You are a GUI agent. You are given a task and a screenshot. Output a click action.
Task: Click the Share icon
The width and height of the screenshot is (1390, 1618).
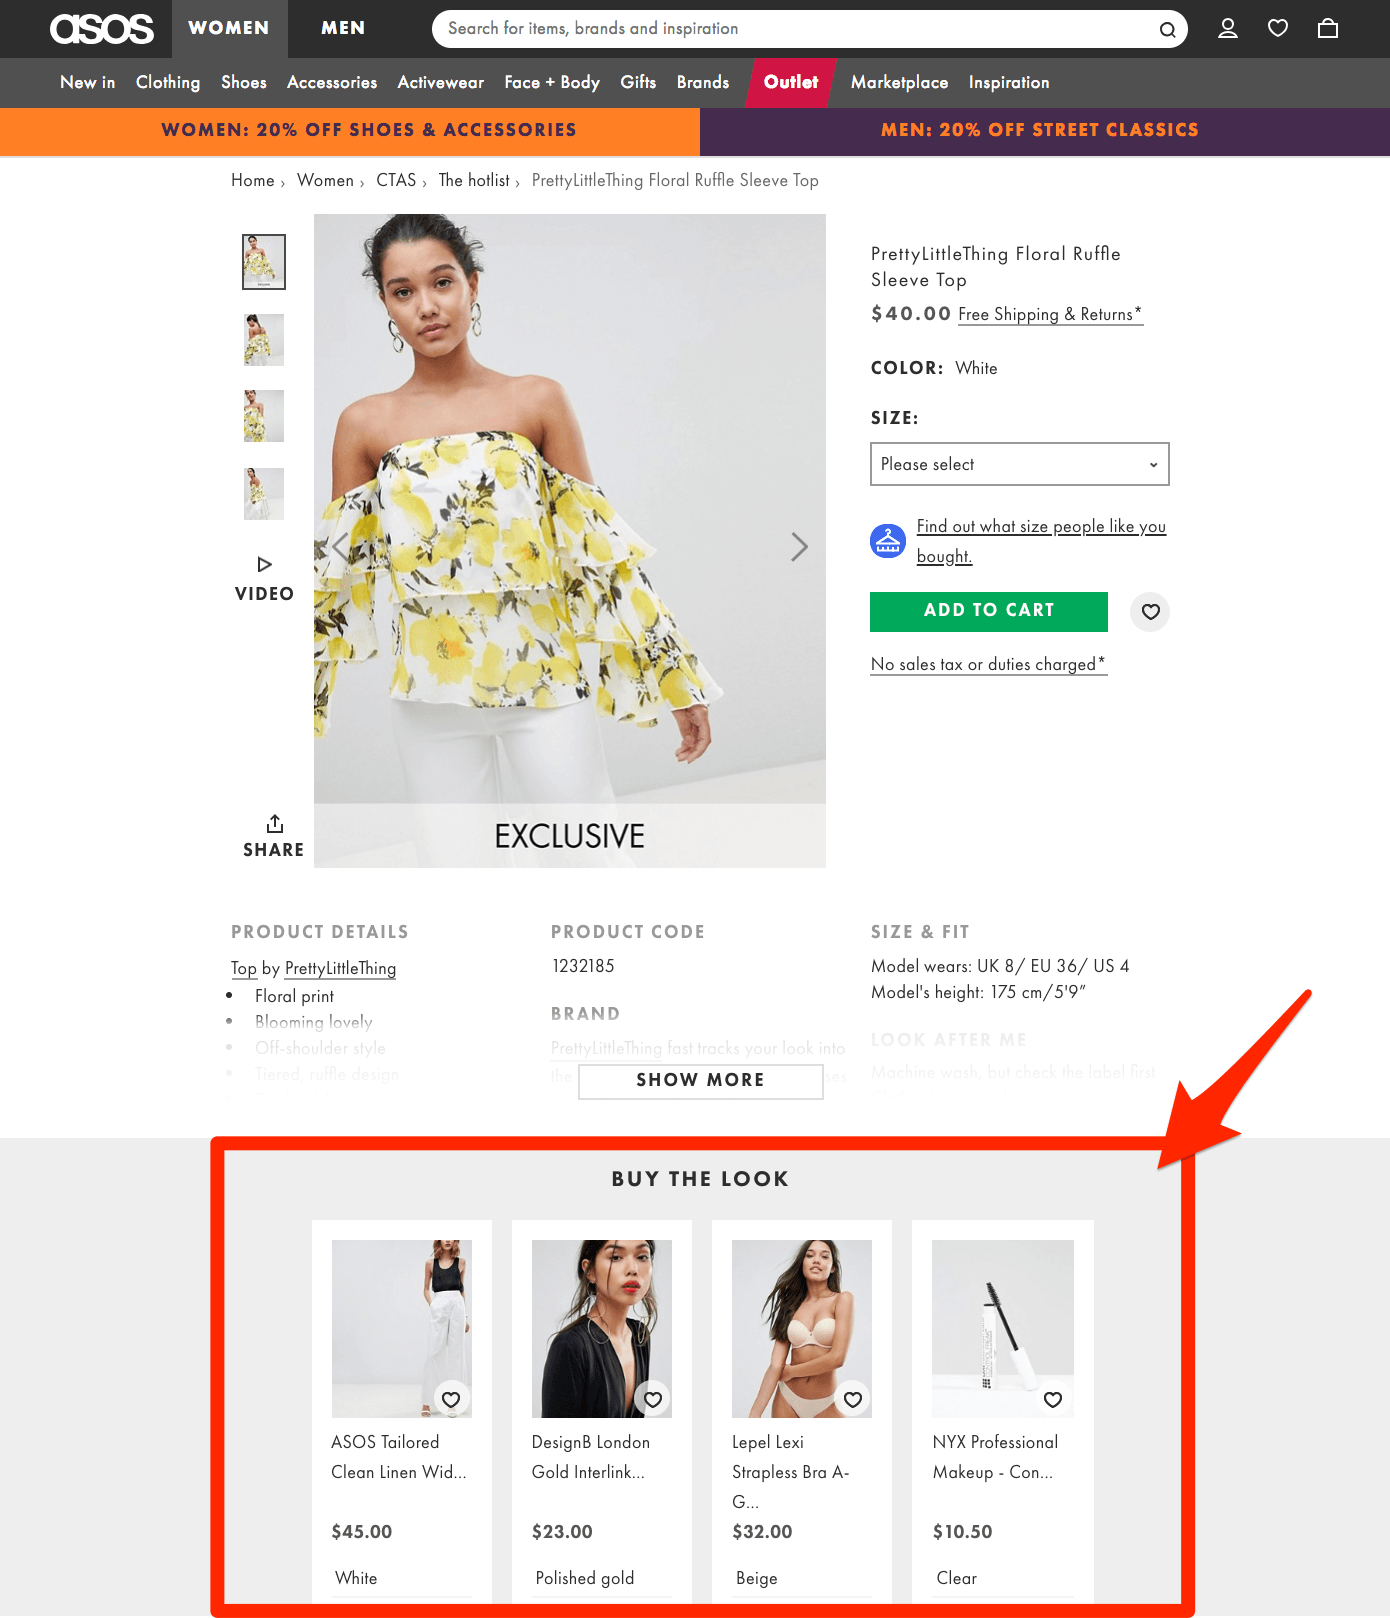click(x=275, y=824)
